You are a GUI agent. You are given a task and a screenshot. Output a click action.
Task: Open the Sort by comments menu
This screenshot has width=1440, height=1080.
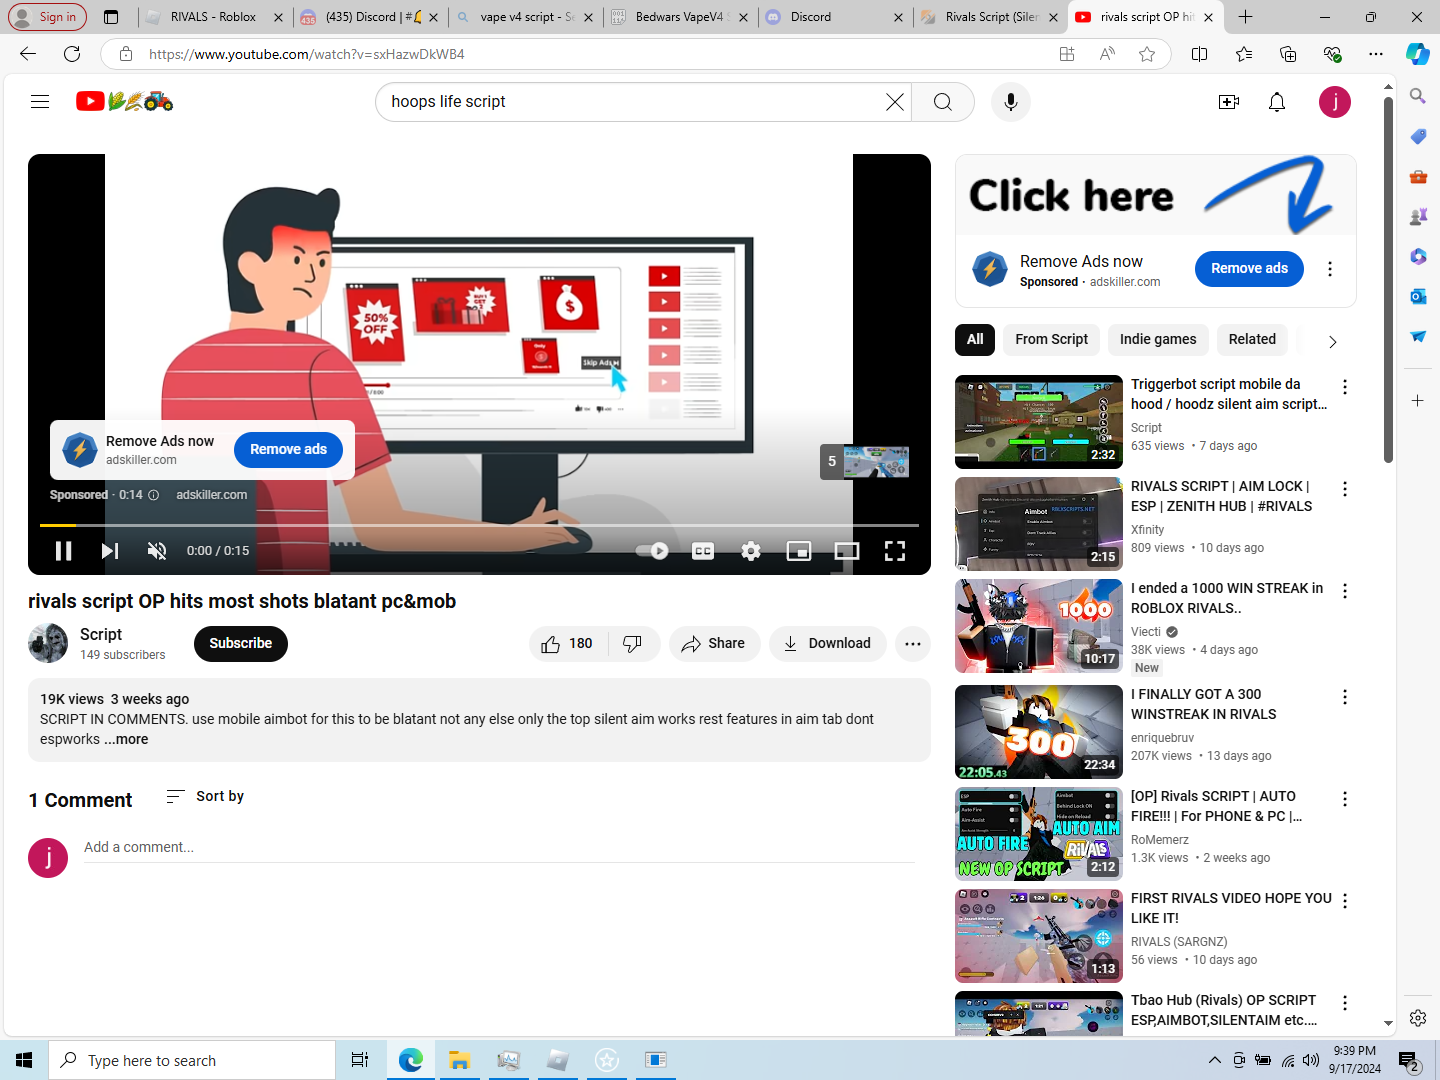click(x=205, y=796)
